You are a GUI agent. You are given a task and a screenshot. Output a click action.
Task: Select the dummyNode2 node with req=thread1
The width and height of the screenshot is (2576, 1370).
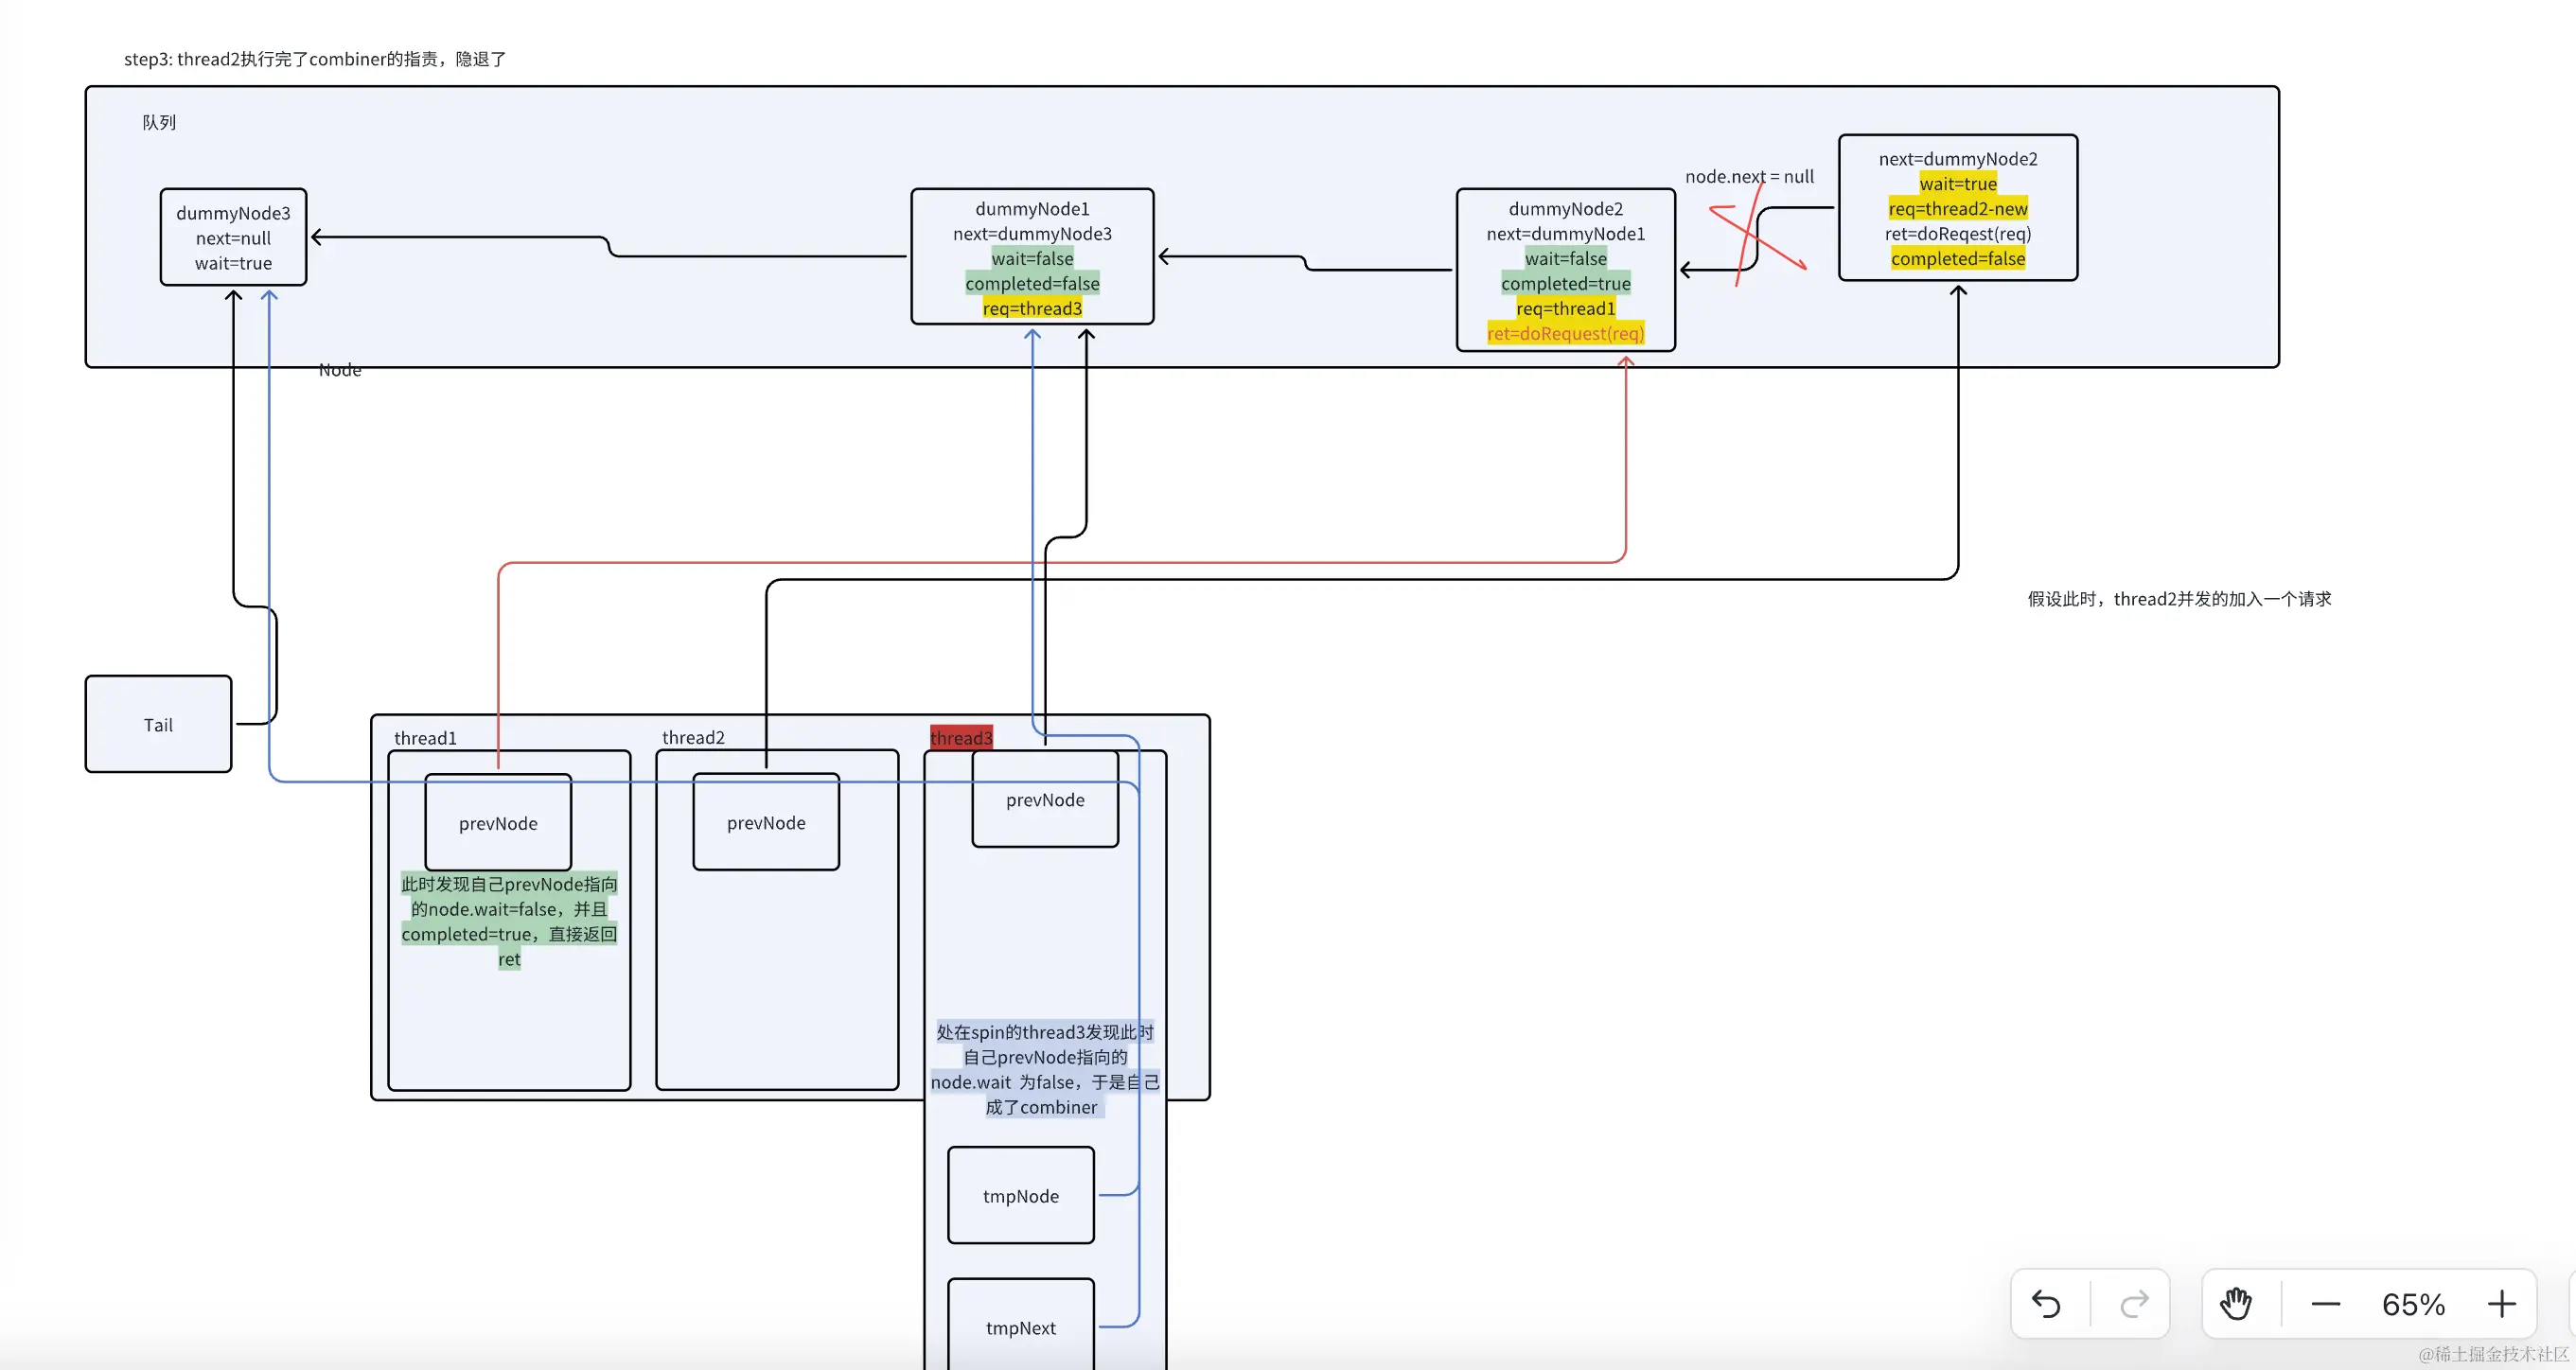[x=1565, y=270]
